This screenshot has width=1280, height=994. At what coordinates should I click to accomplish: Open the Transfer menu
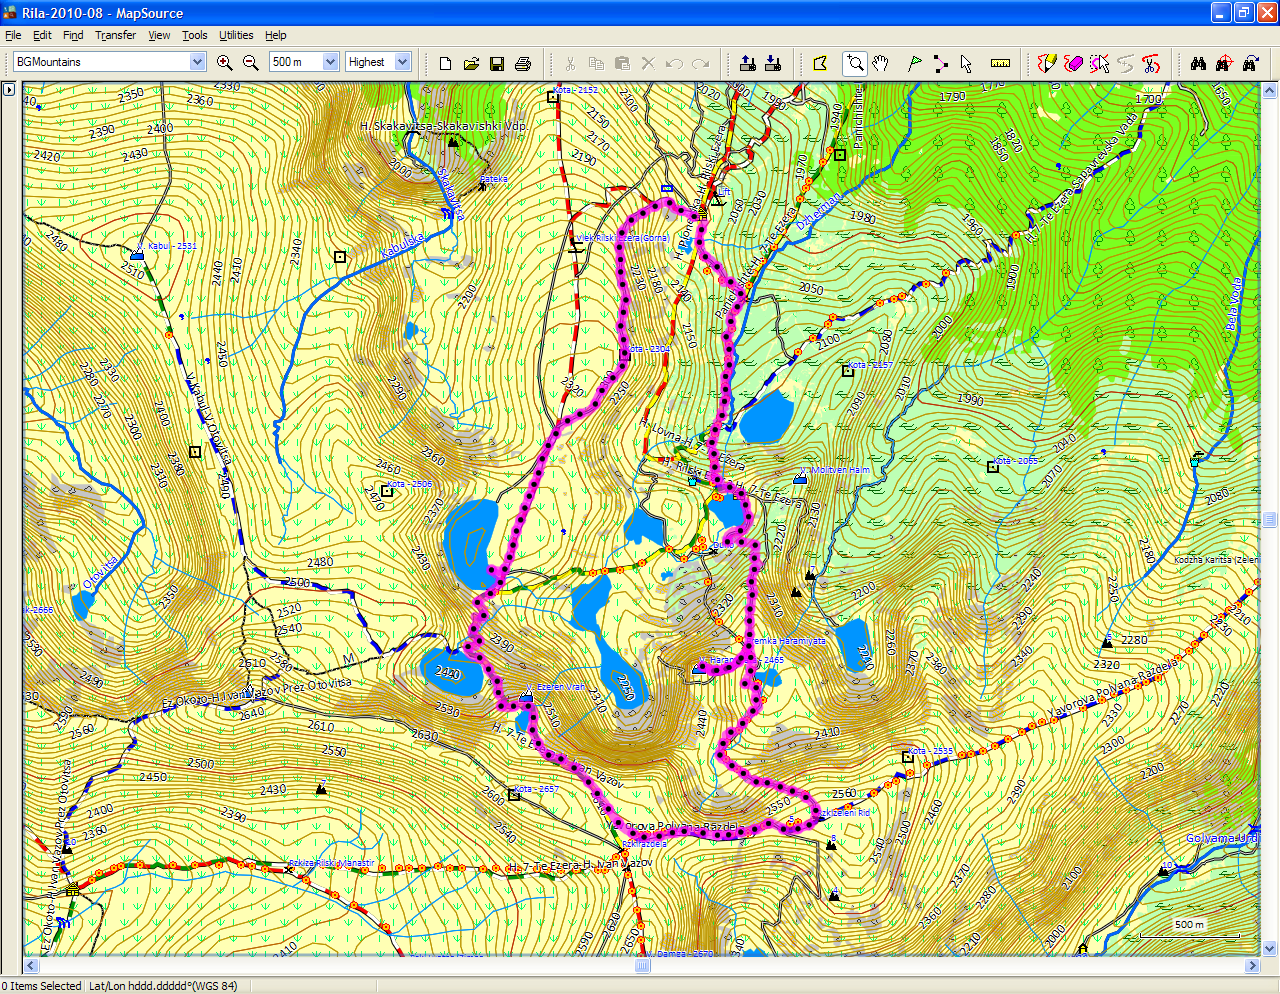tap(116, 35)
